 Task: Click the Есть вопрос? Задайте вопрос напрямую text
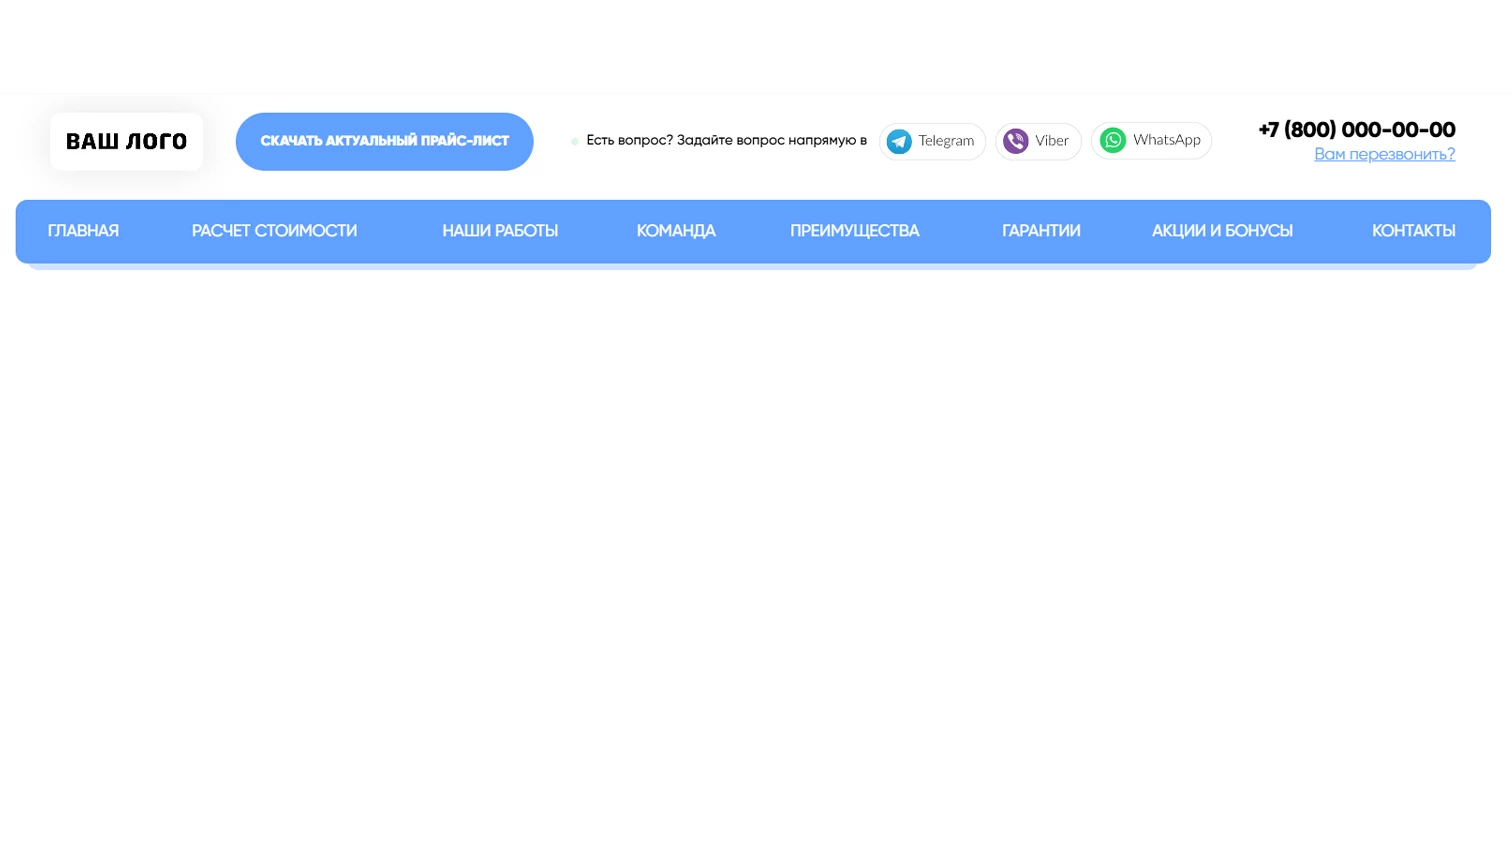pyautogui.click(x=726, y=140)
